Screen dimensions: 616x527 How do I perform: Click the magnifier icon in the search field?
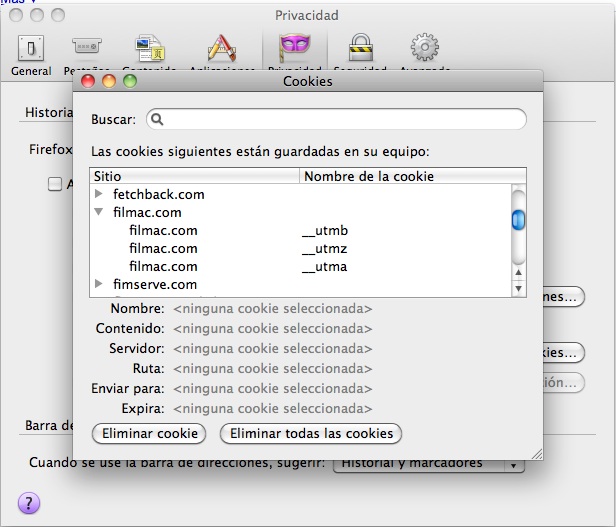click(x=158, y=119)
